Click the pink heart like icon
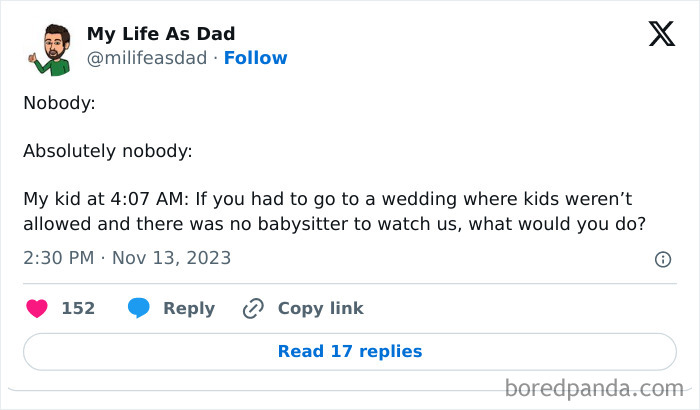This screenshot has width=700, height=410. [36, 308]
